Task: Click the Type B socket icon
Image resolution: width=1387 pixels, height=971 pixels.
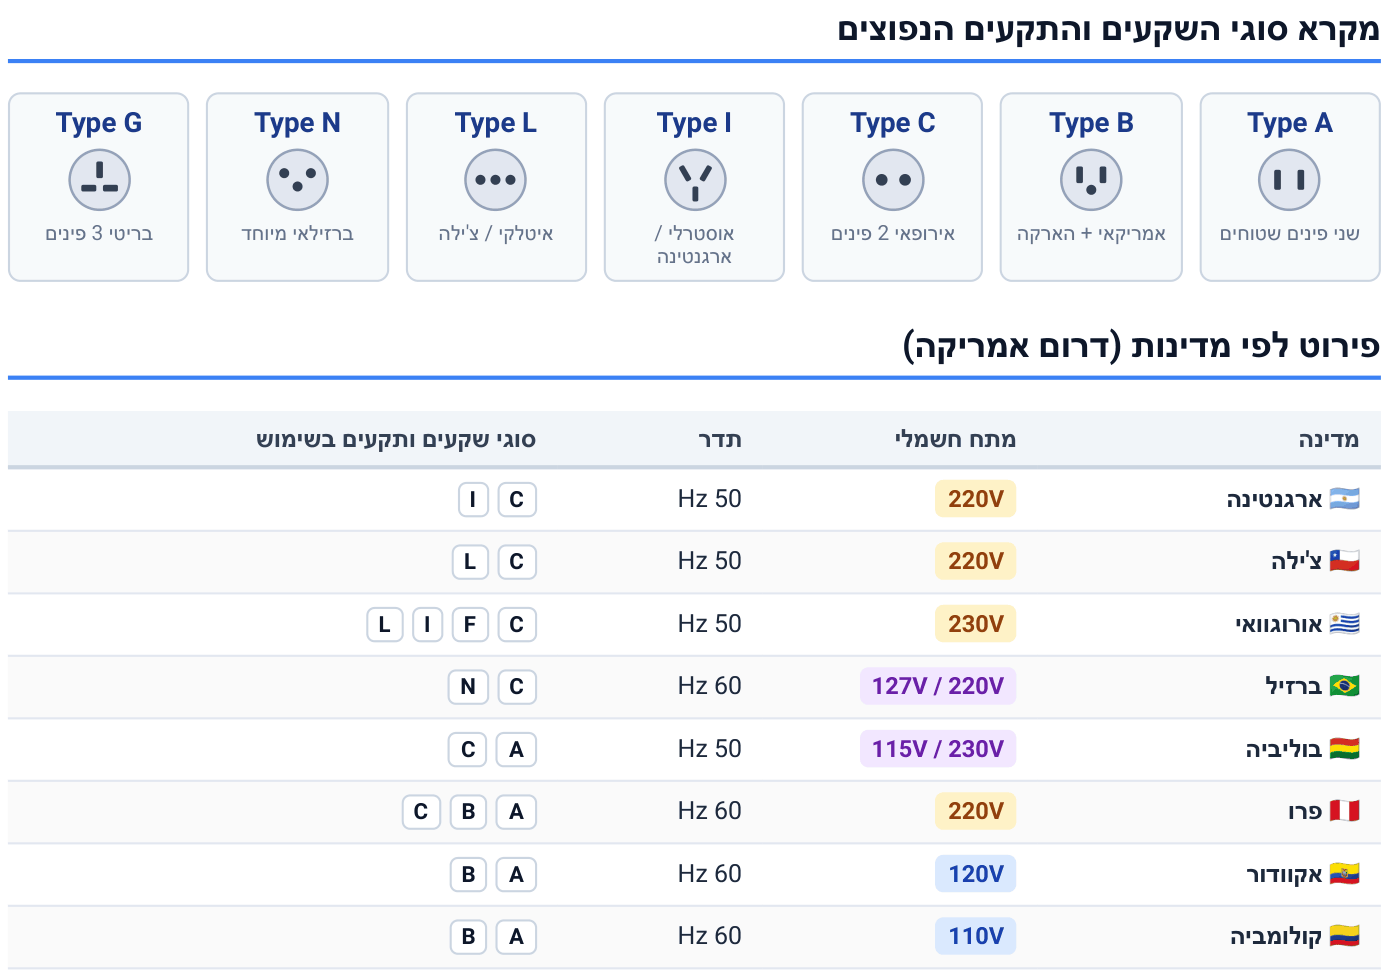Action: [x=1091, y=180]
